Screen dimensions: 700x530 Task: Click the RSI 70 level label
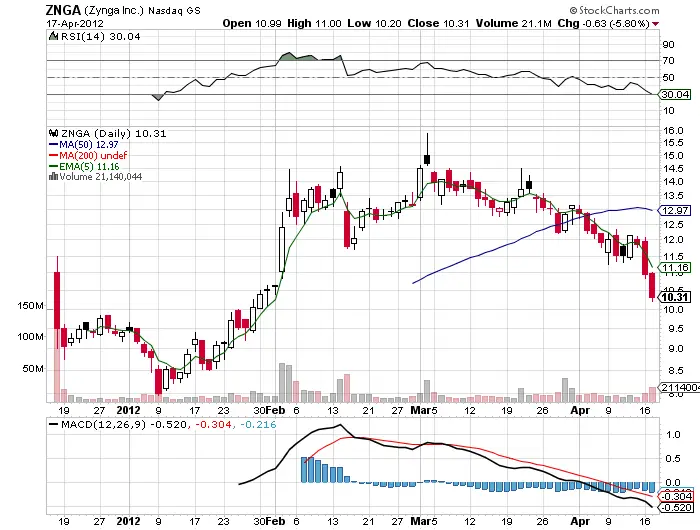click(668, 61)
